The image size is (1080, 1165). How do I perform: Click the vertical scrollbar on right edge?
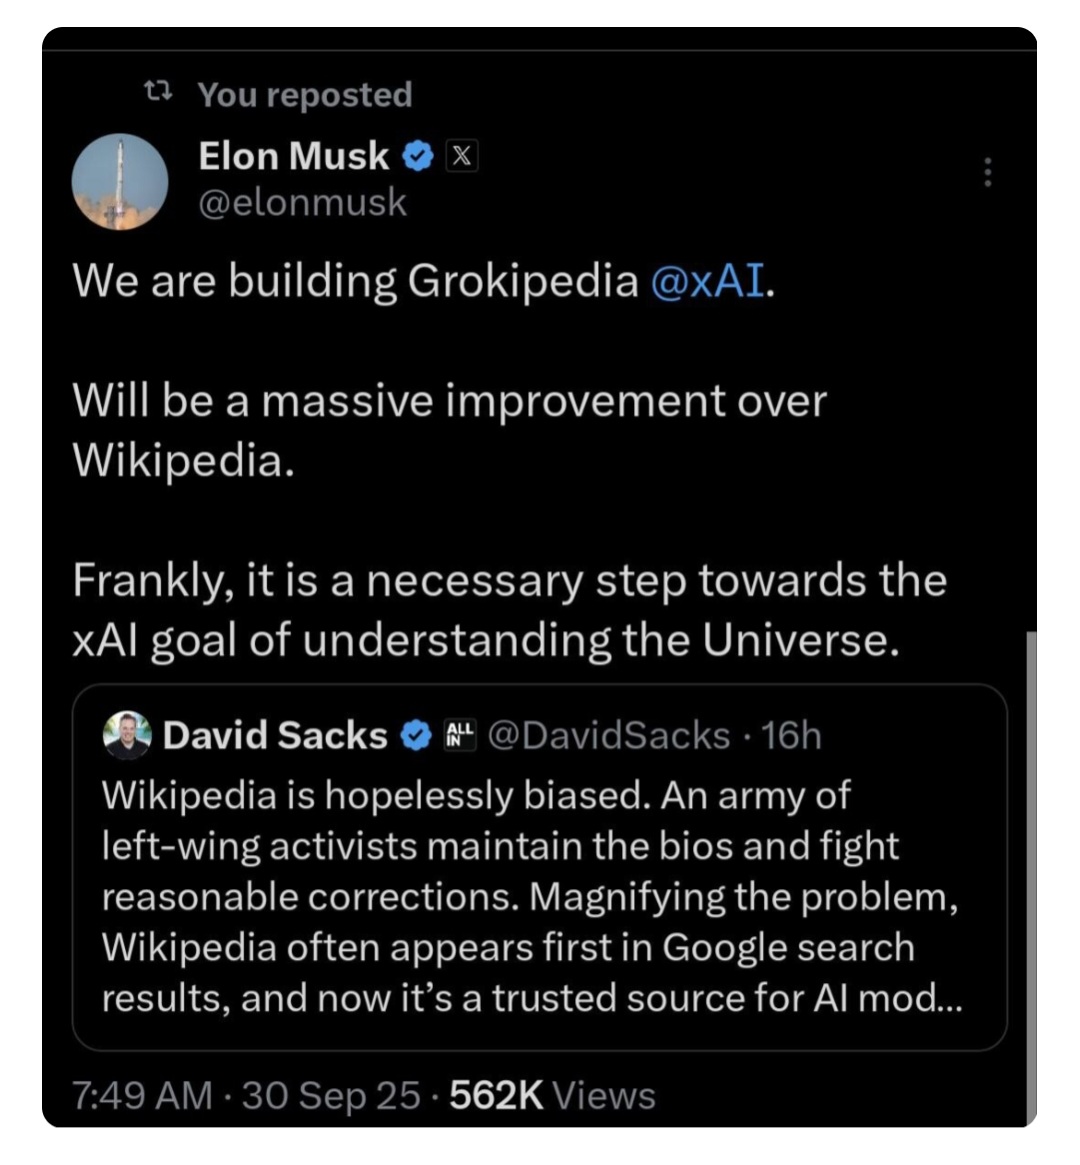(x=1031, y=870)
